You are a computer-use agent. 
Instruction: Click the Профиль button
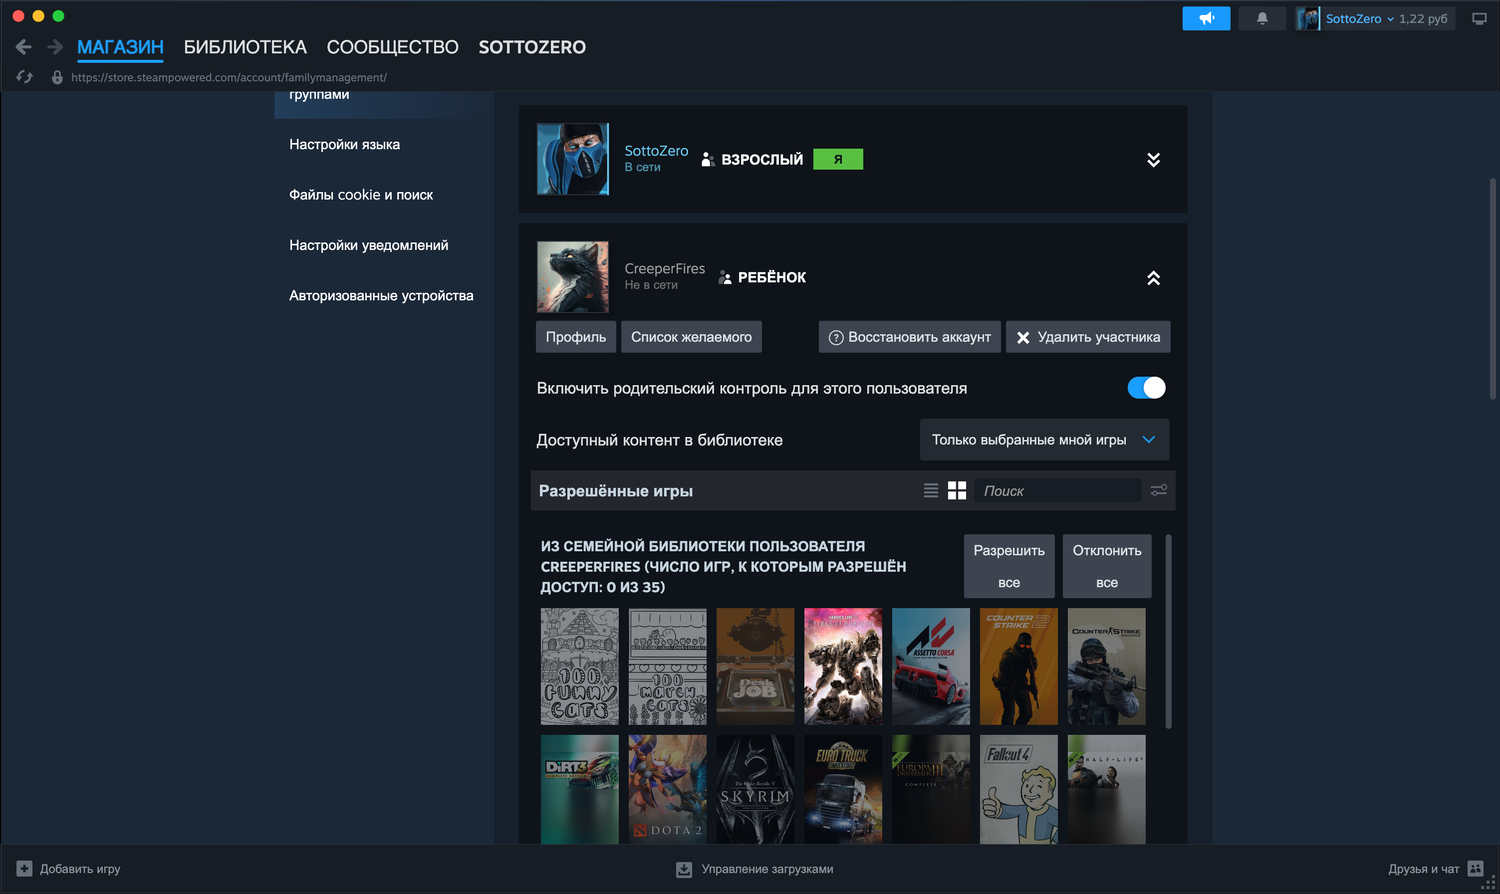point(576,337)
